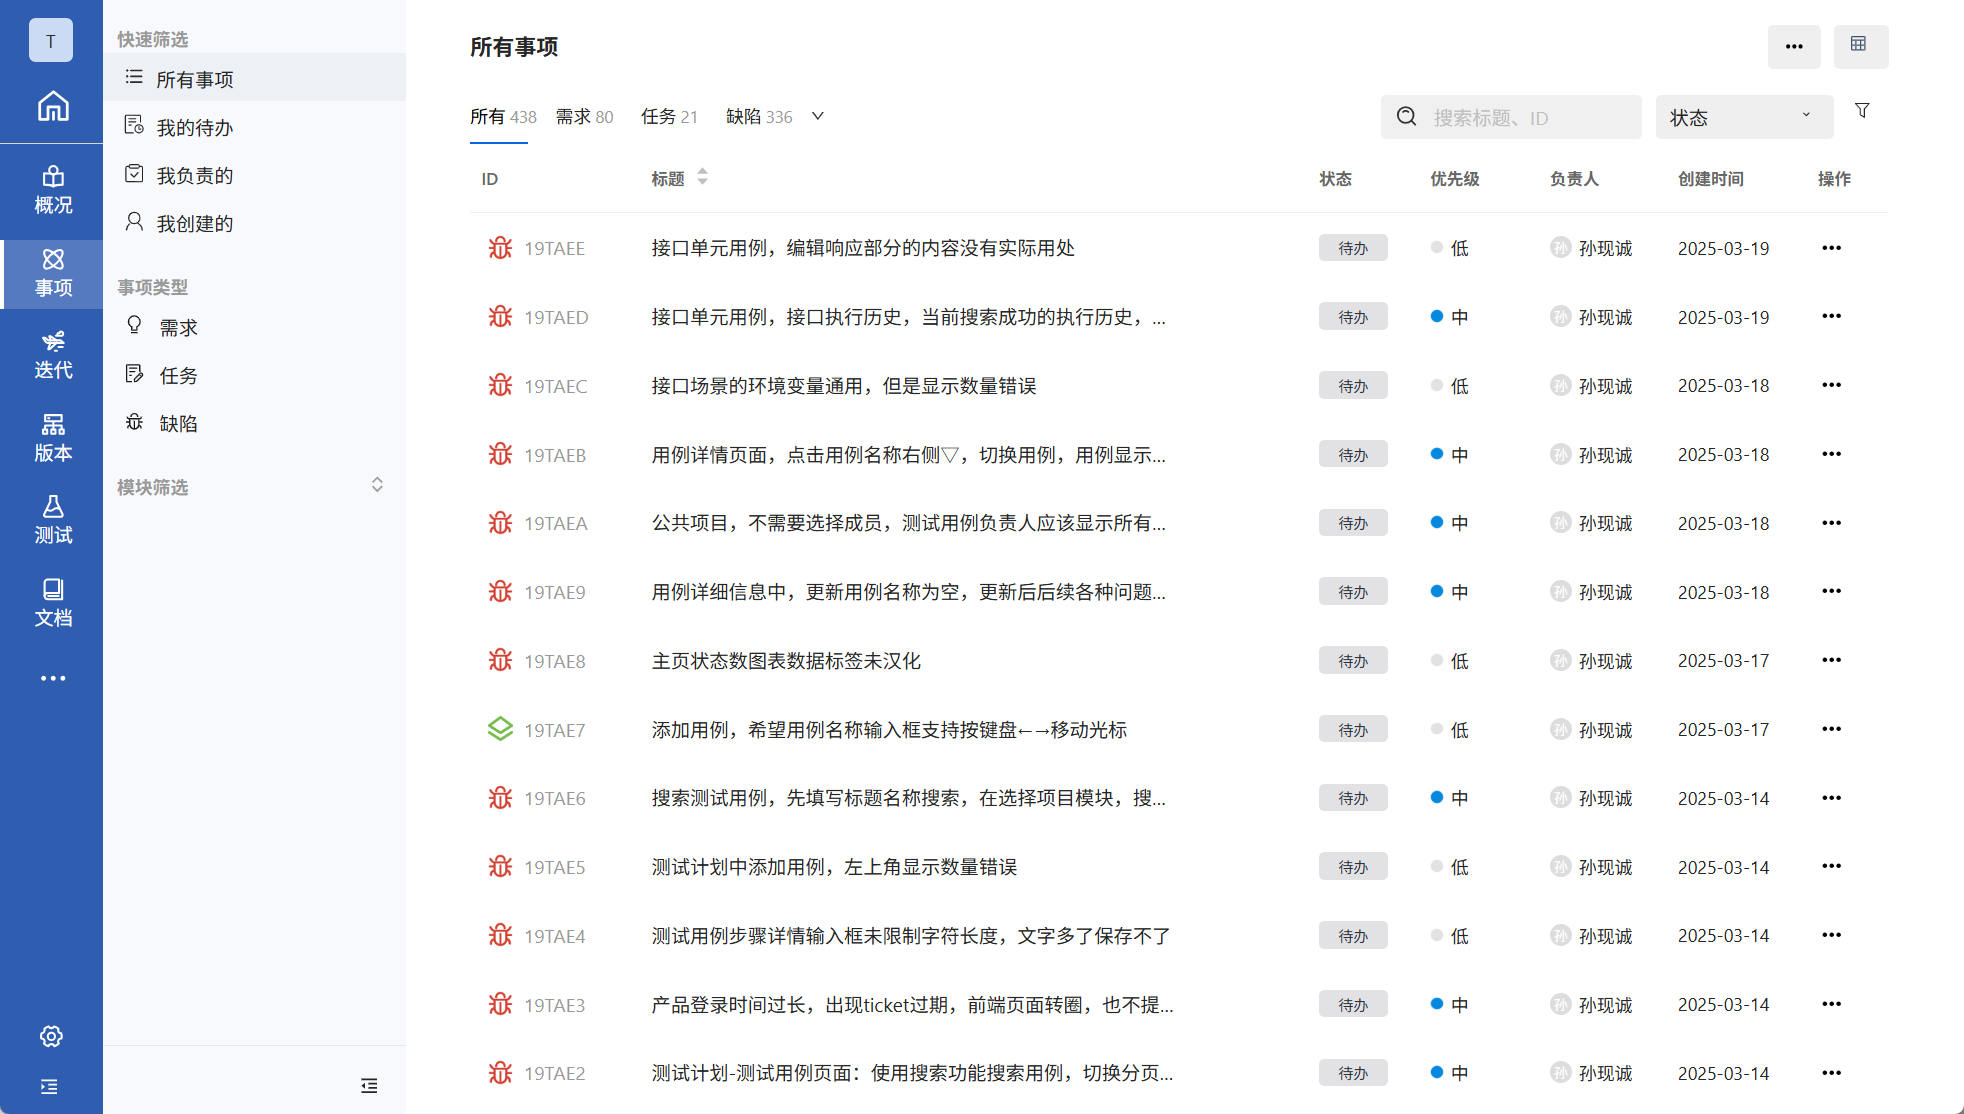Open the 测试 testing section

pos(52,519)
